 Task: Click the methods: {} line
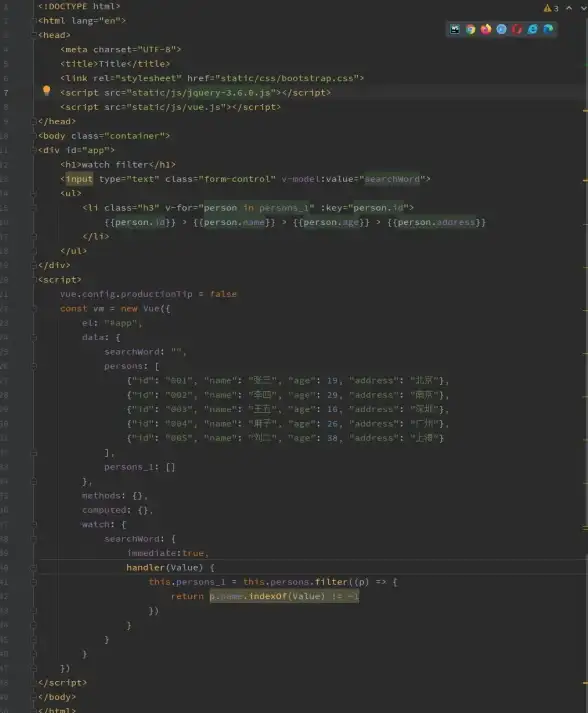115,496
